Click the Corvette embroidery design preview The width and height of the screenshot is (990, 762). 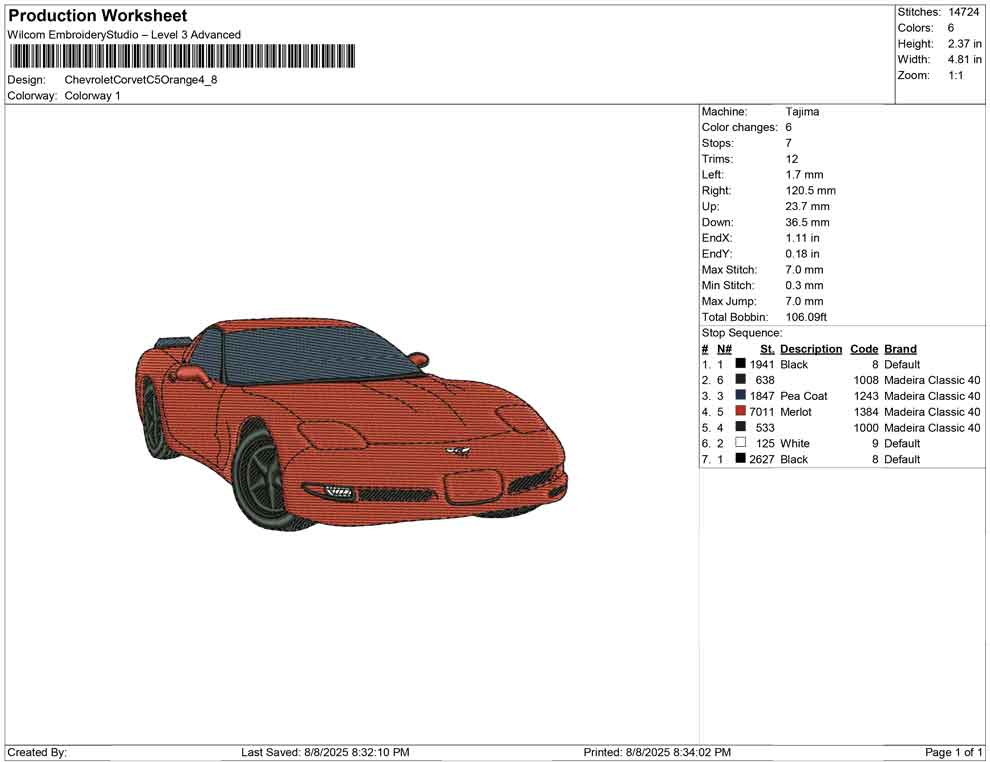pos(350,425)
